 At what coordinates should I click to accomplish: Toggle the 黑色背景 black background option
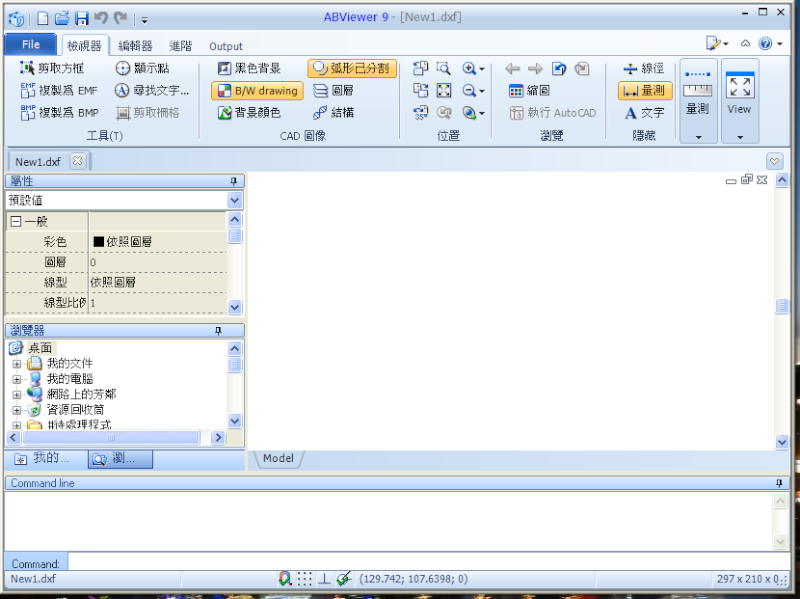(x=249, y=68)
